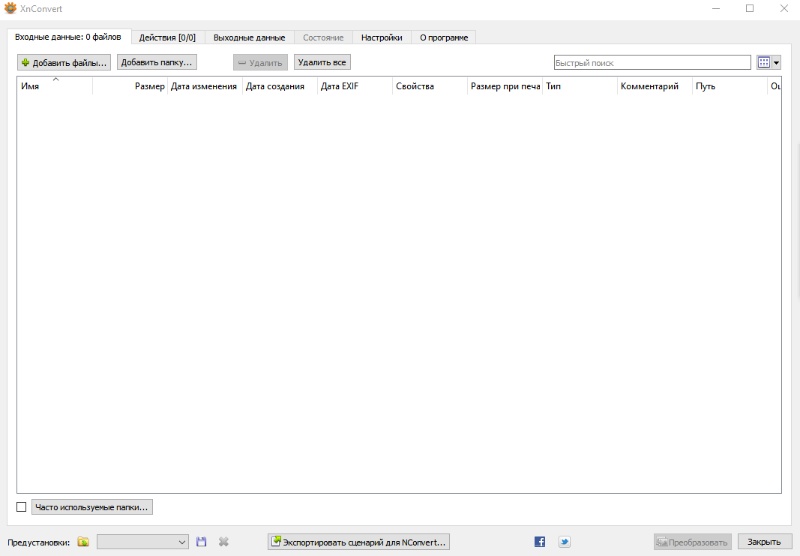
Task: Sort by the Размер column header
Action: (130, 86)
